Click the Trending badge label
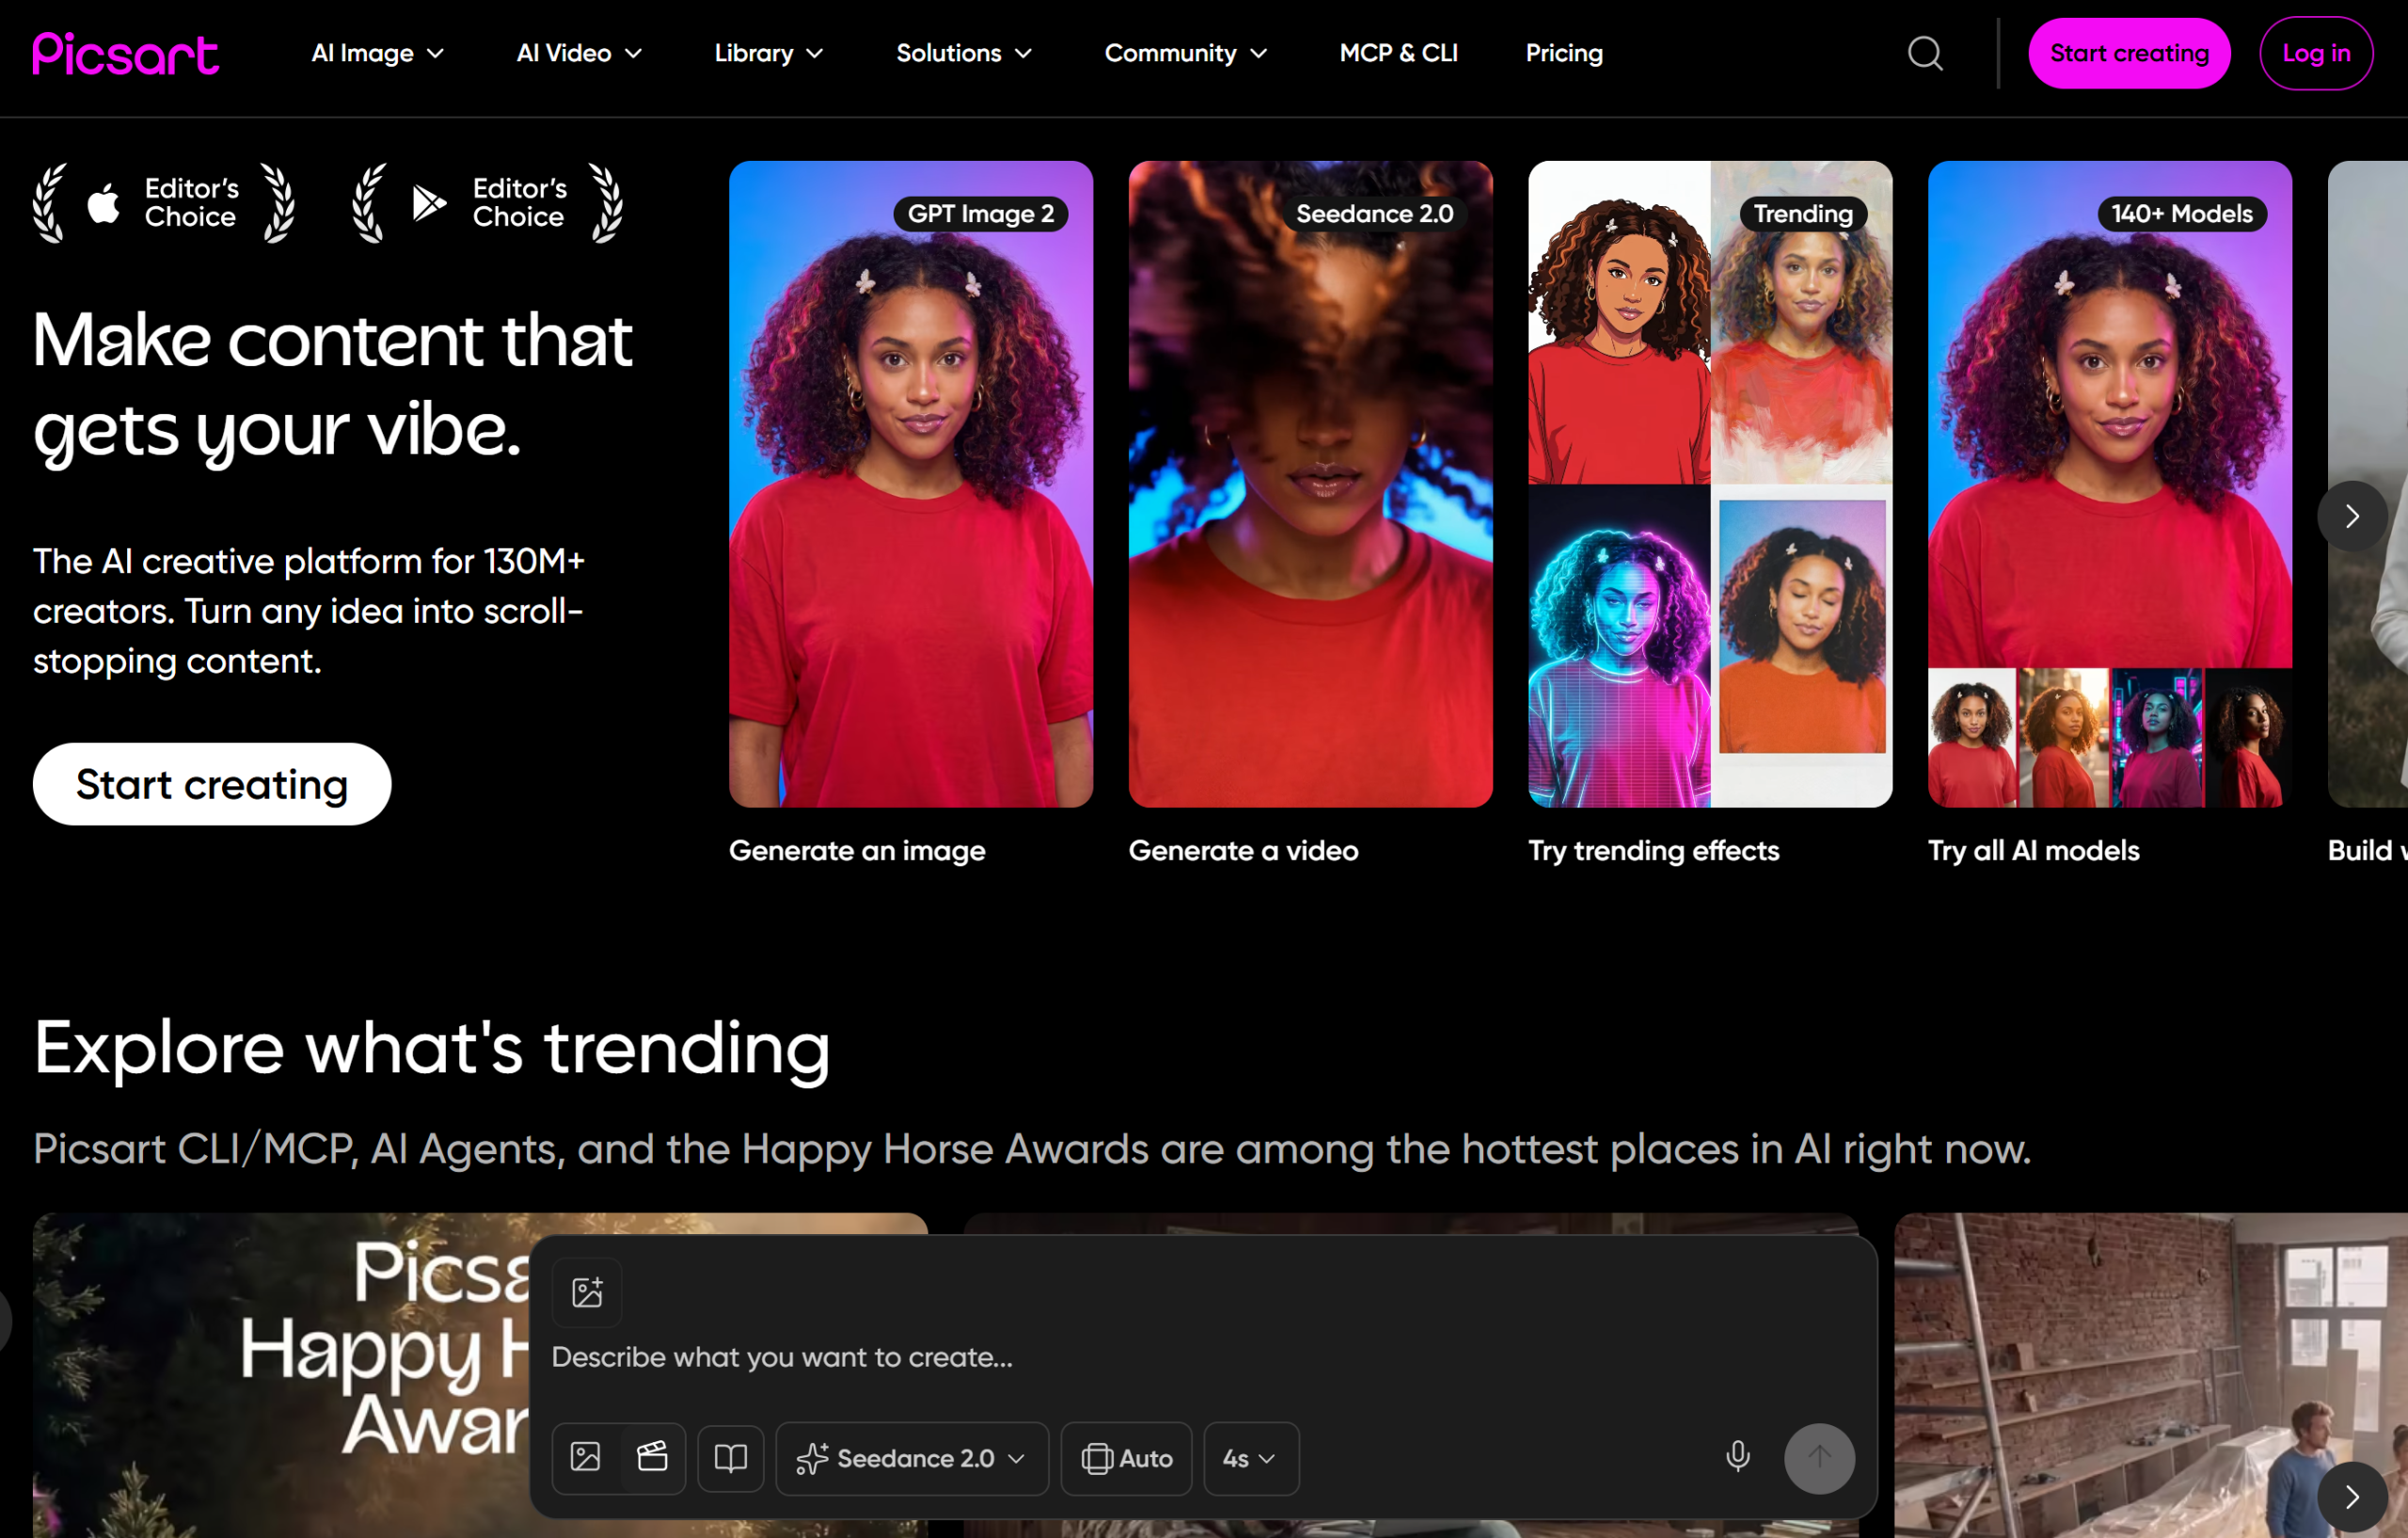Viewport: 2408px width, 1538px height. pos(1803,214)
